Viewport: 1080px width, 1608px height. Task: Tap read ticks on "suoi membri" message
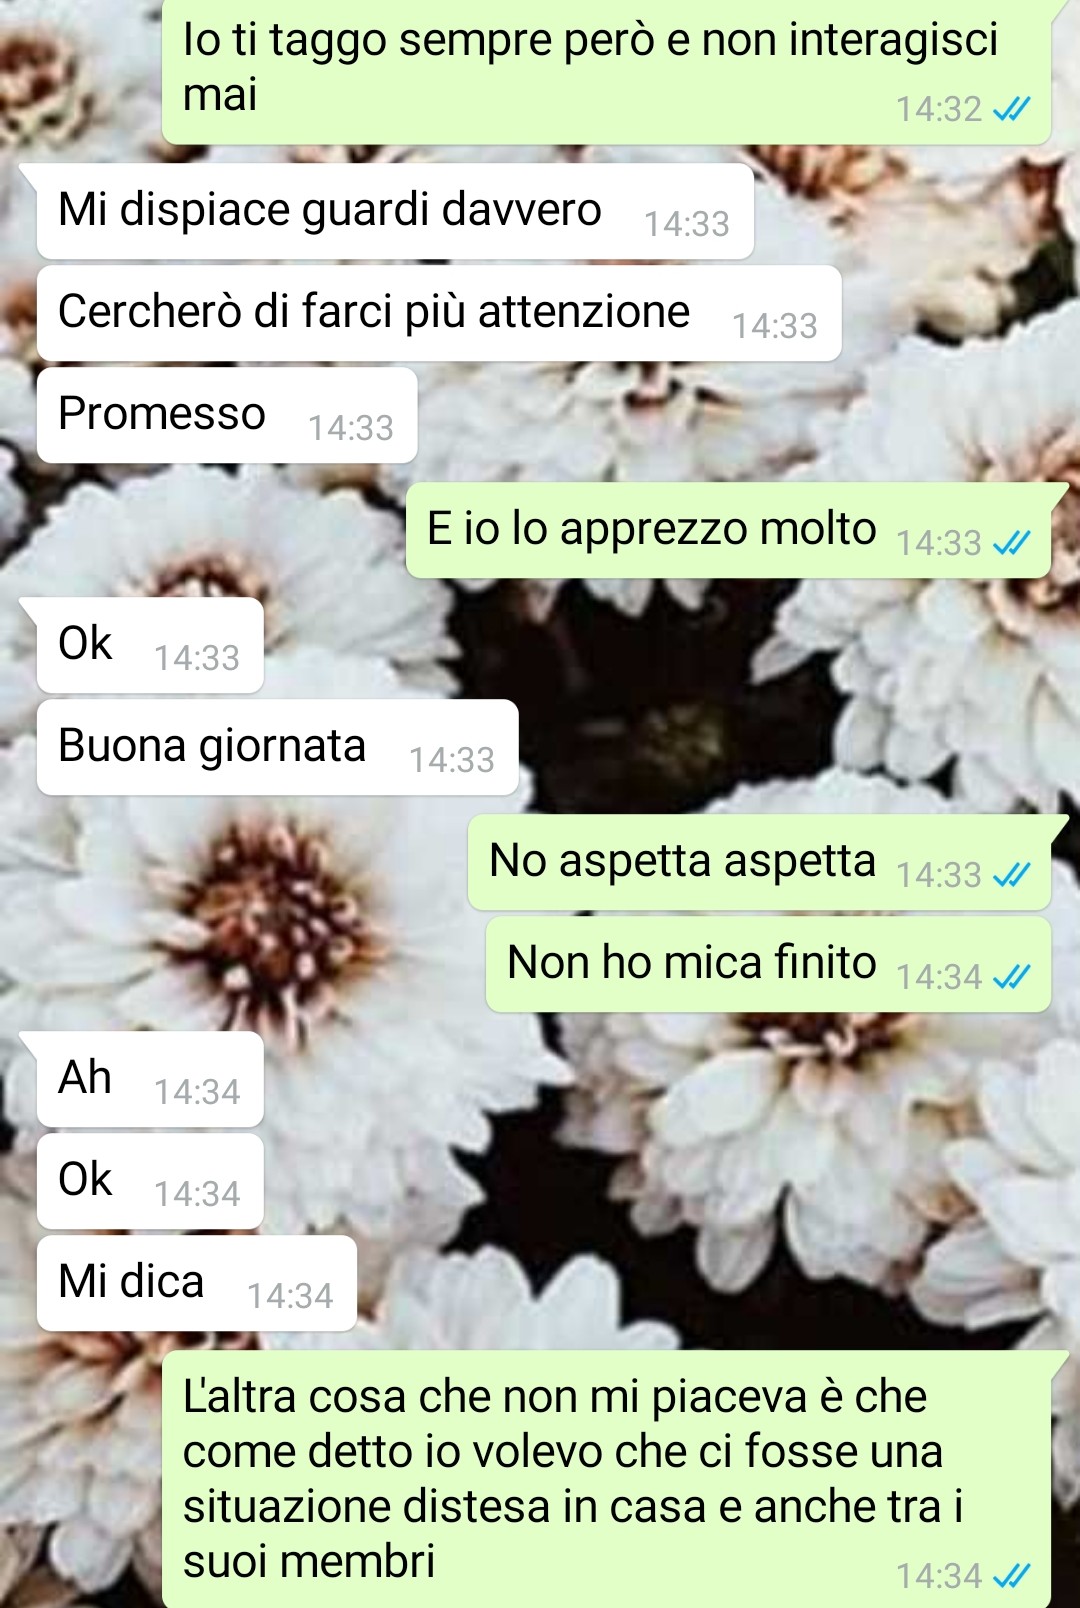(1011, 1577)
